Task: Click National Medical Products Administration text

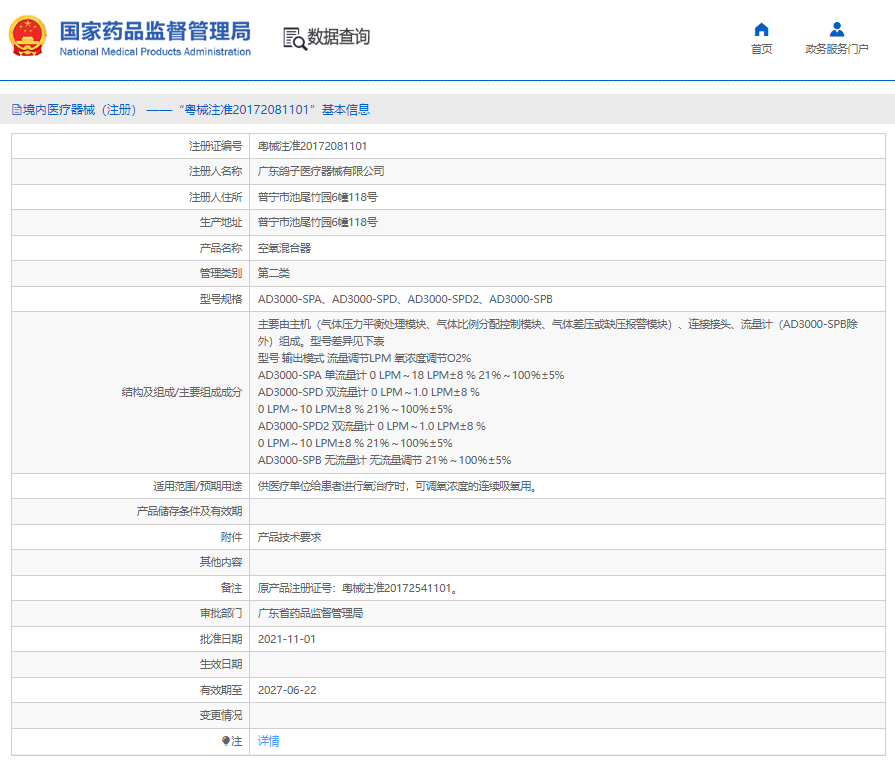Action: pyautogui.click(x=155, y=52)
